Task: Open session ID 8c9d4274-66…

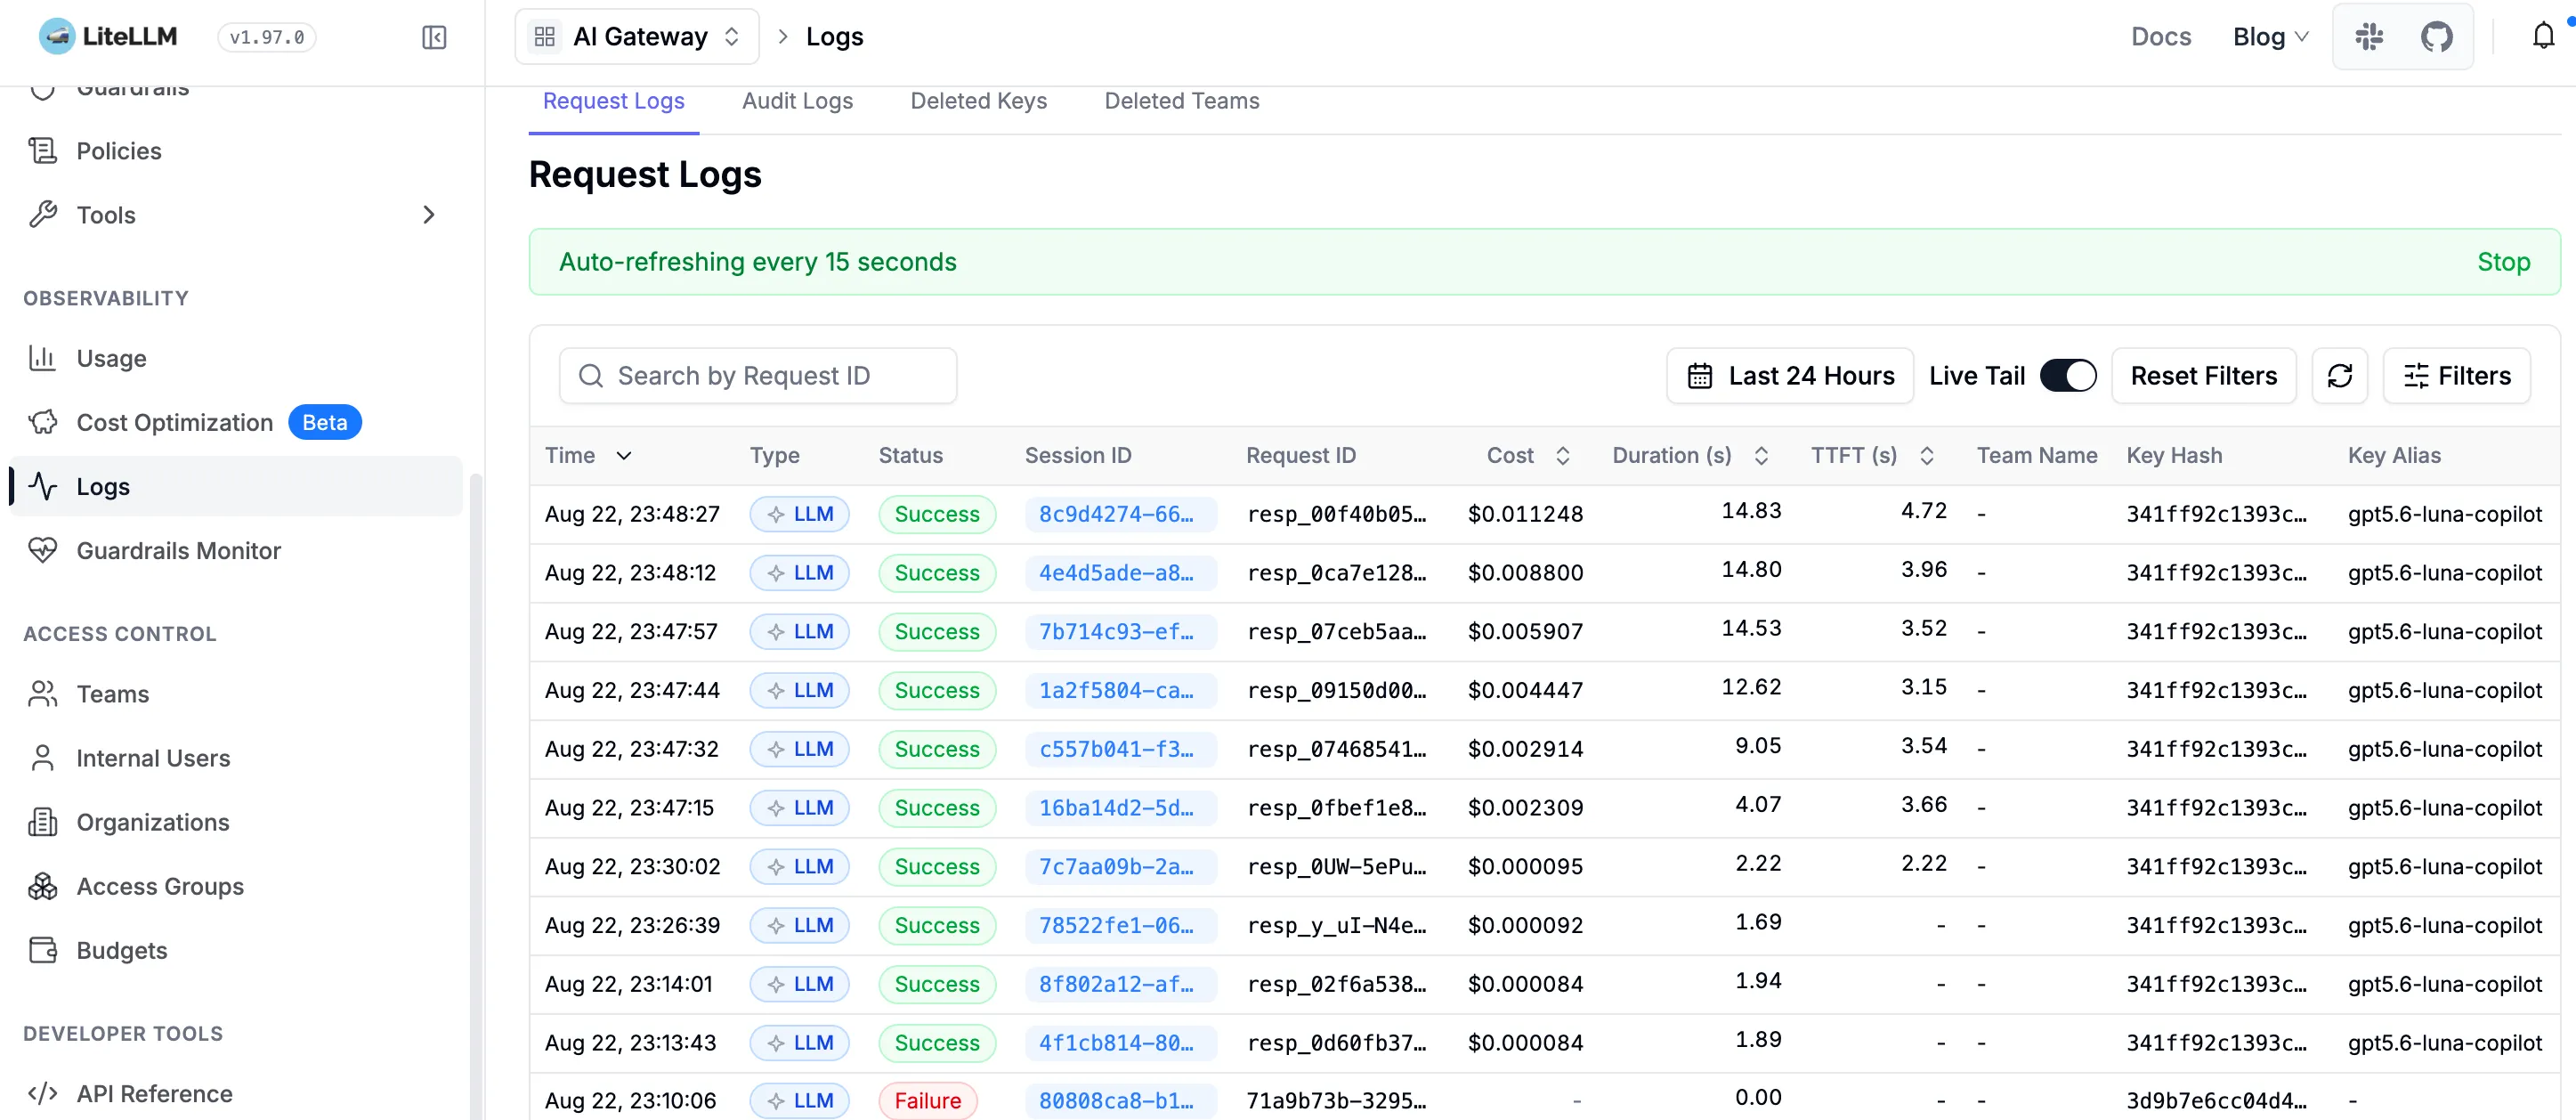Action: (1119, 514)
